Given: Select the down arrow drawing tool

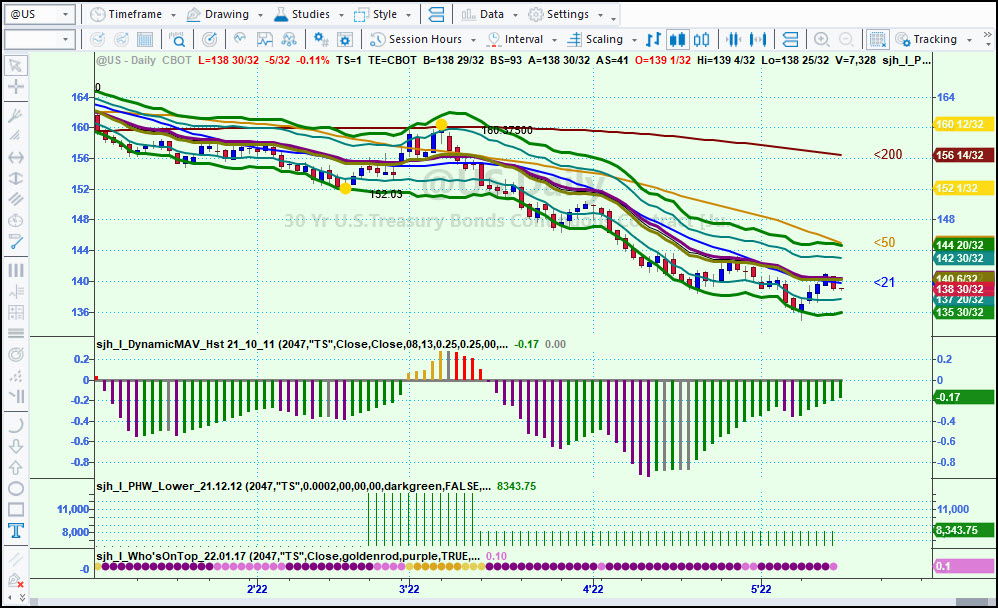Looking at the screenshot, I should click(15, 446).
